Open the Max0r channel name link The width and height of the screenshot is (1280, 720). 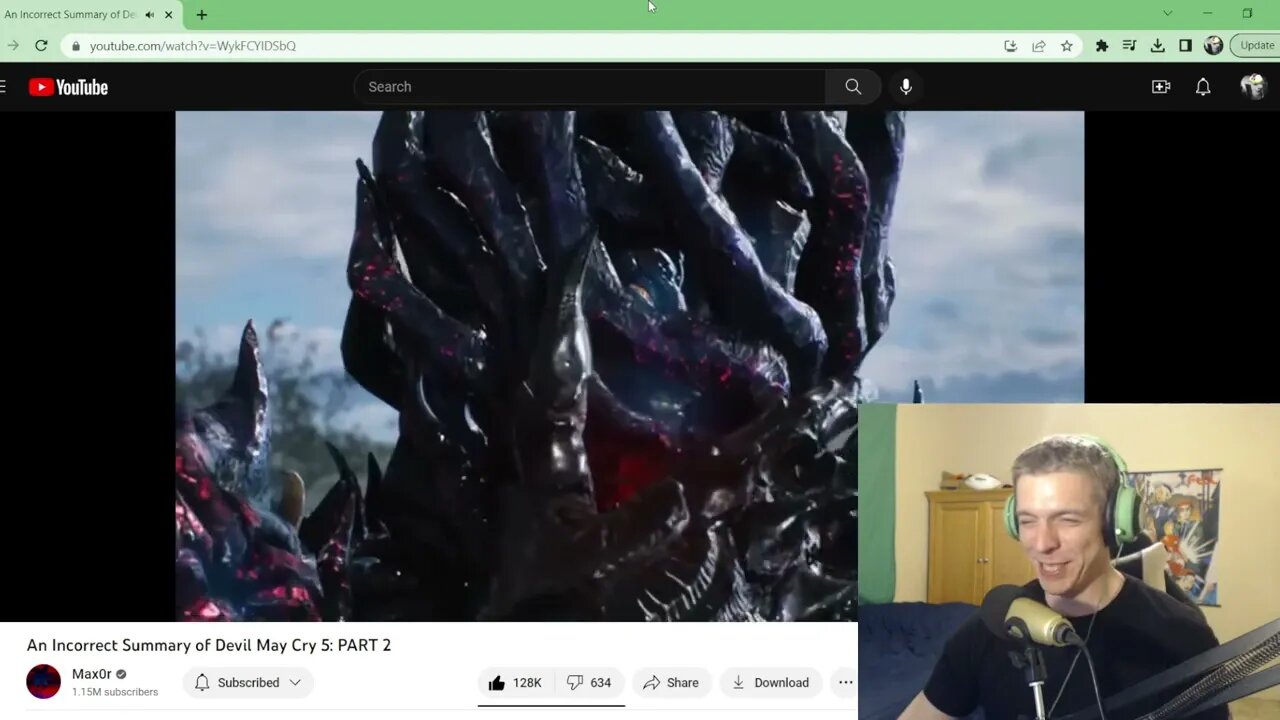[x=92, y=674]
